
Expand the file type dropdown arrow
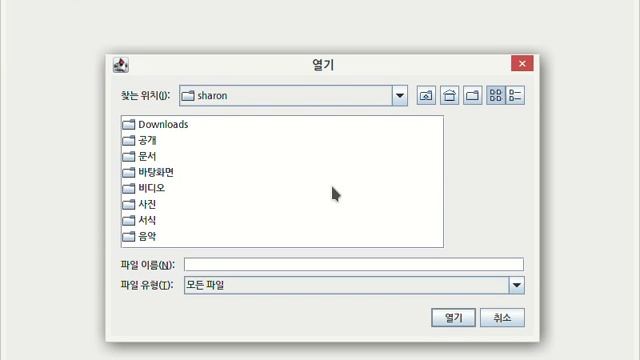pyautogui.click(x=516, y=285)
